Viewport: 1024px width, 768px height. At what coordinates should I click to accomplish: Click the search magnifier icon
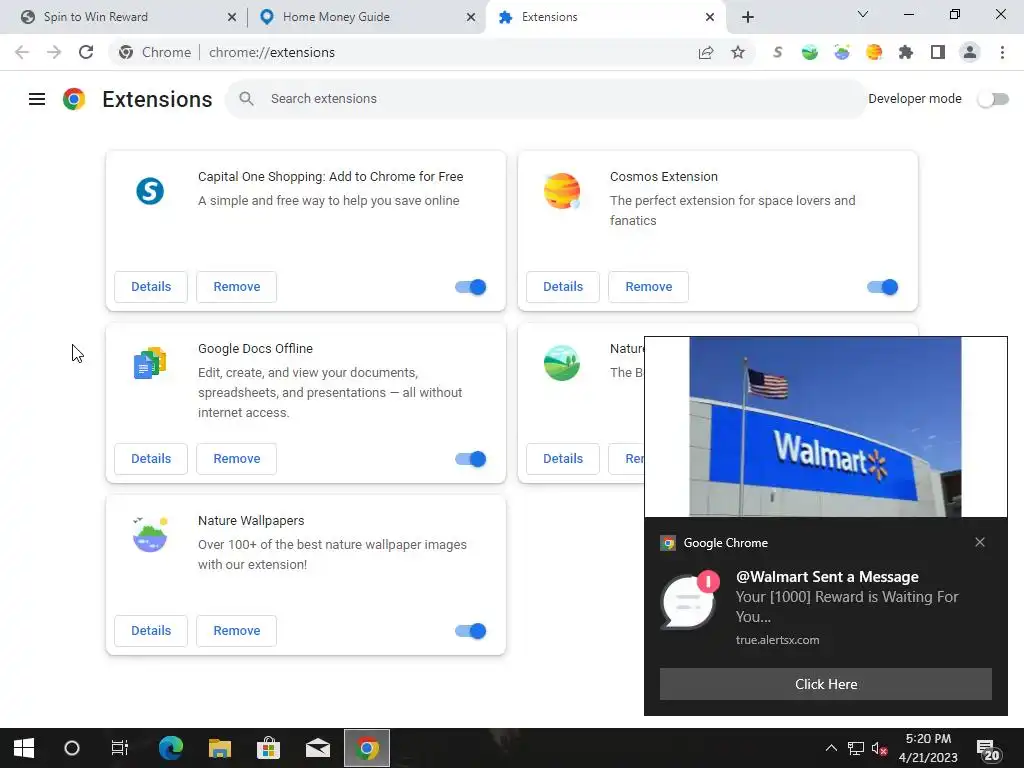click(x=246, y=99)
